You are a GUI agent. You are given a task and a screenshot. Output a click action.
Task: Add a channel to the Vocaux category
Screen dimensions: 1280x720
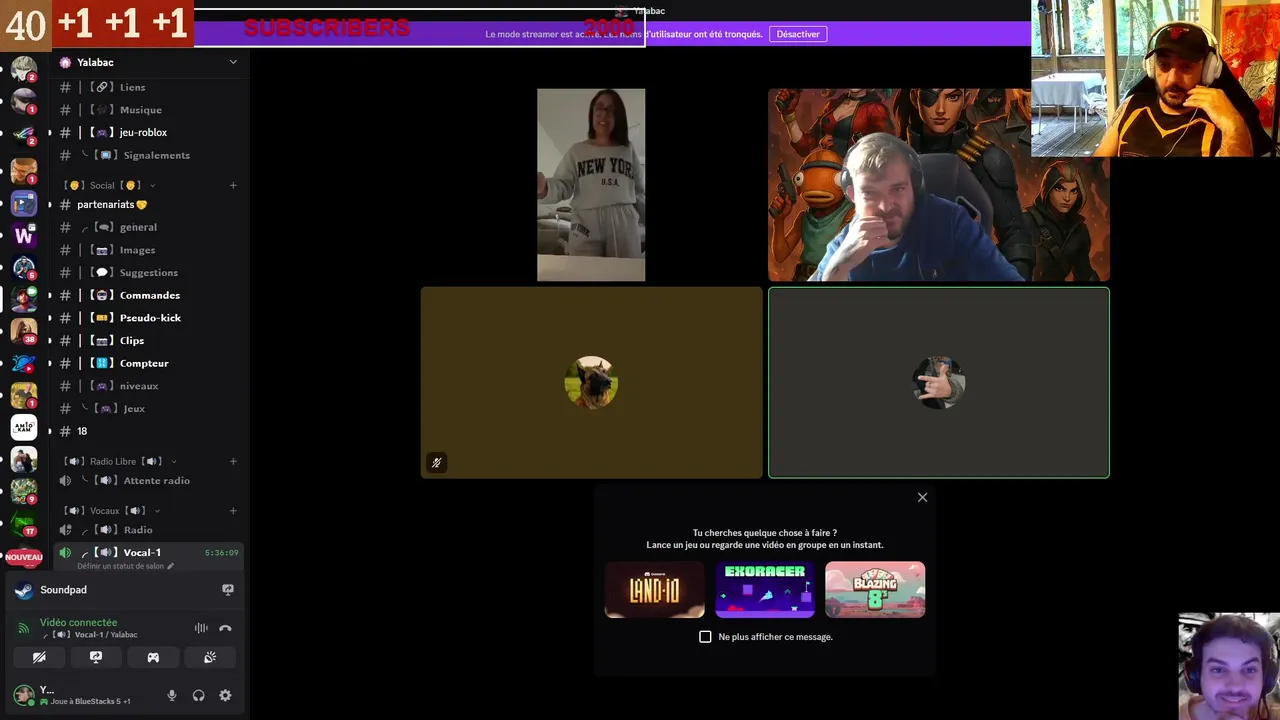pos(233,510)
